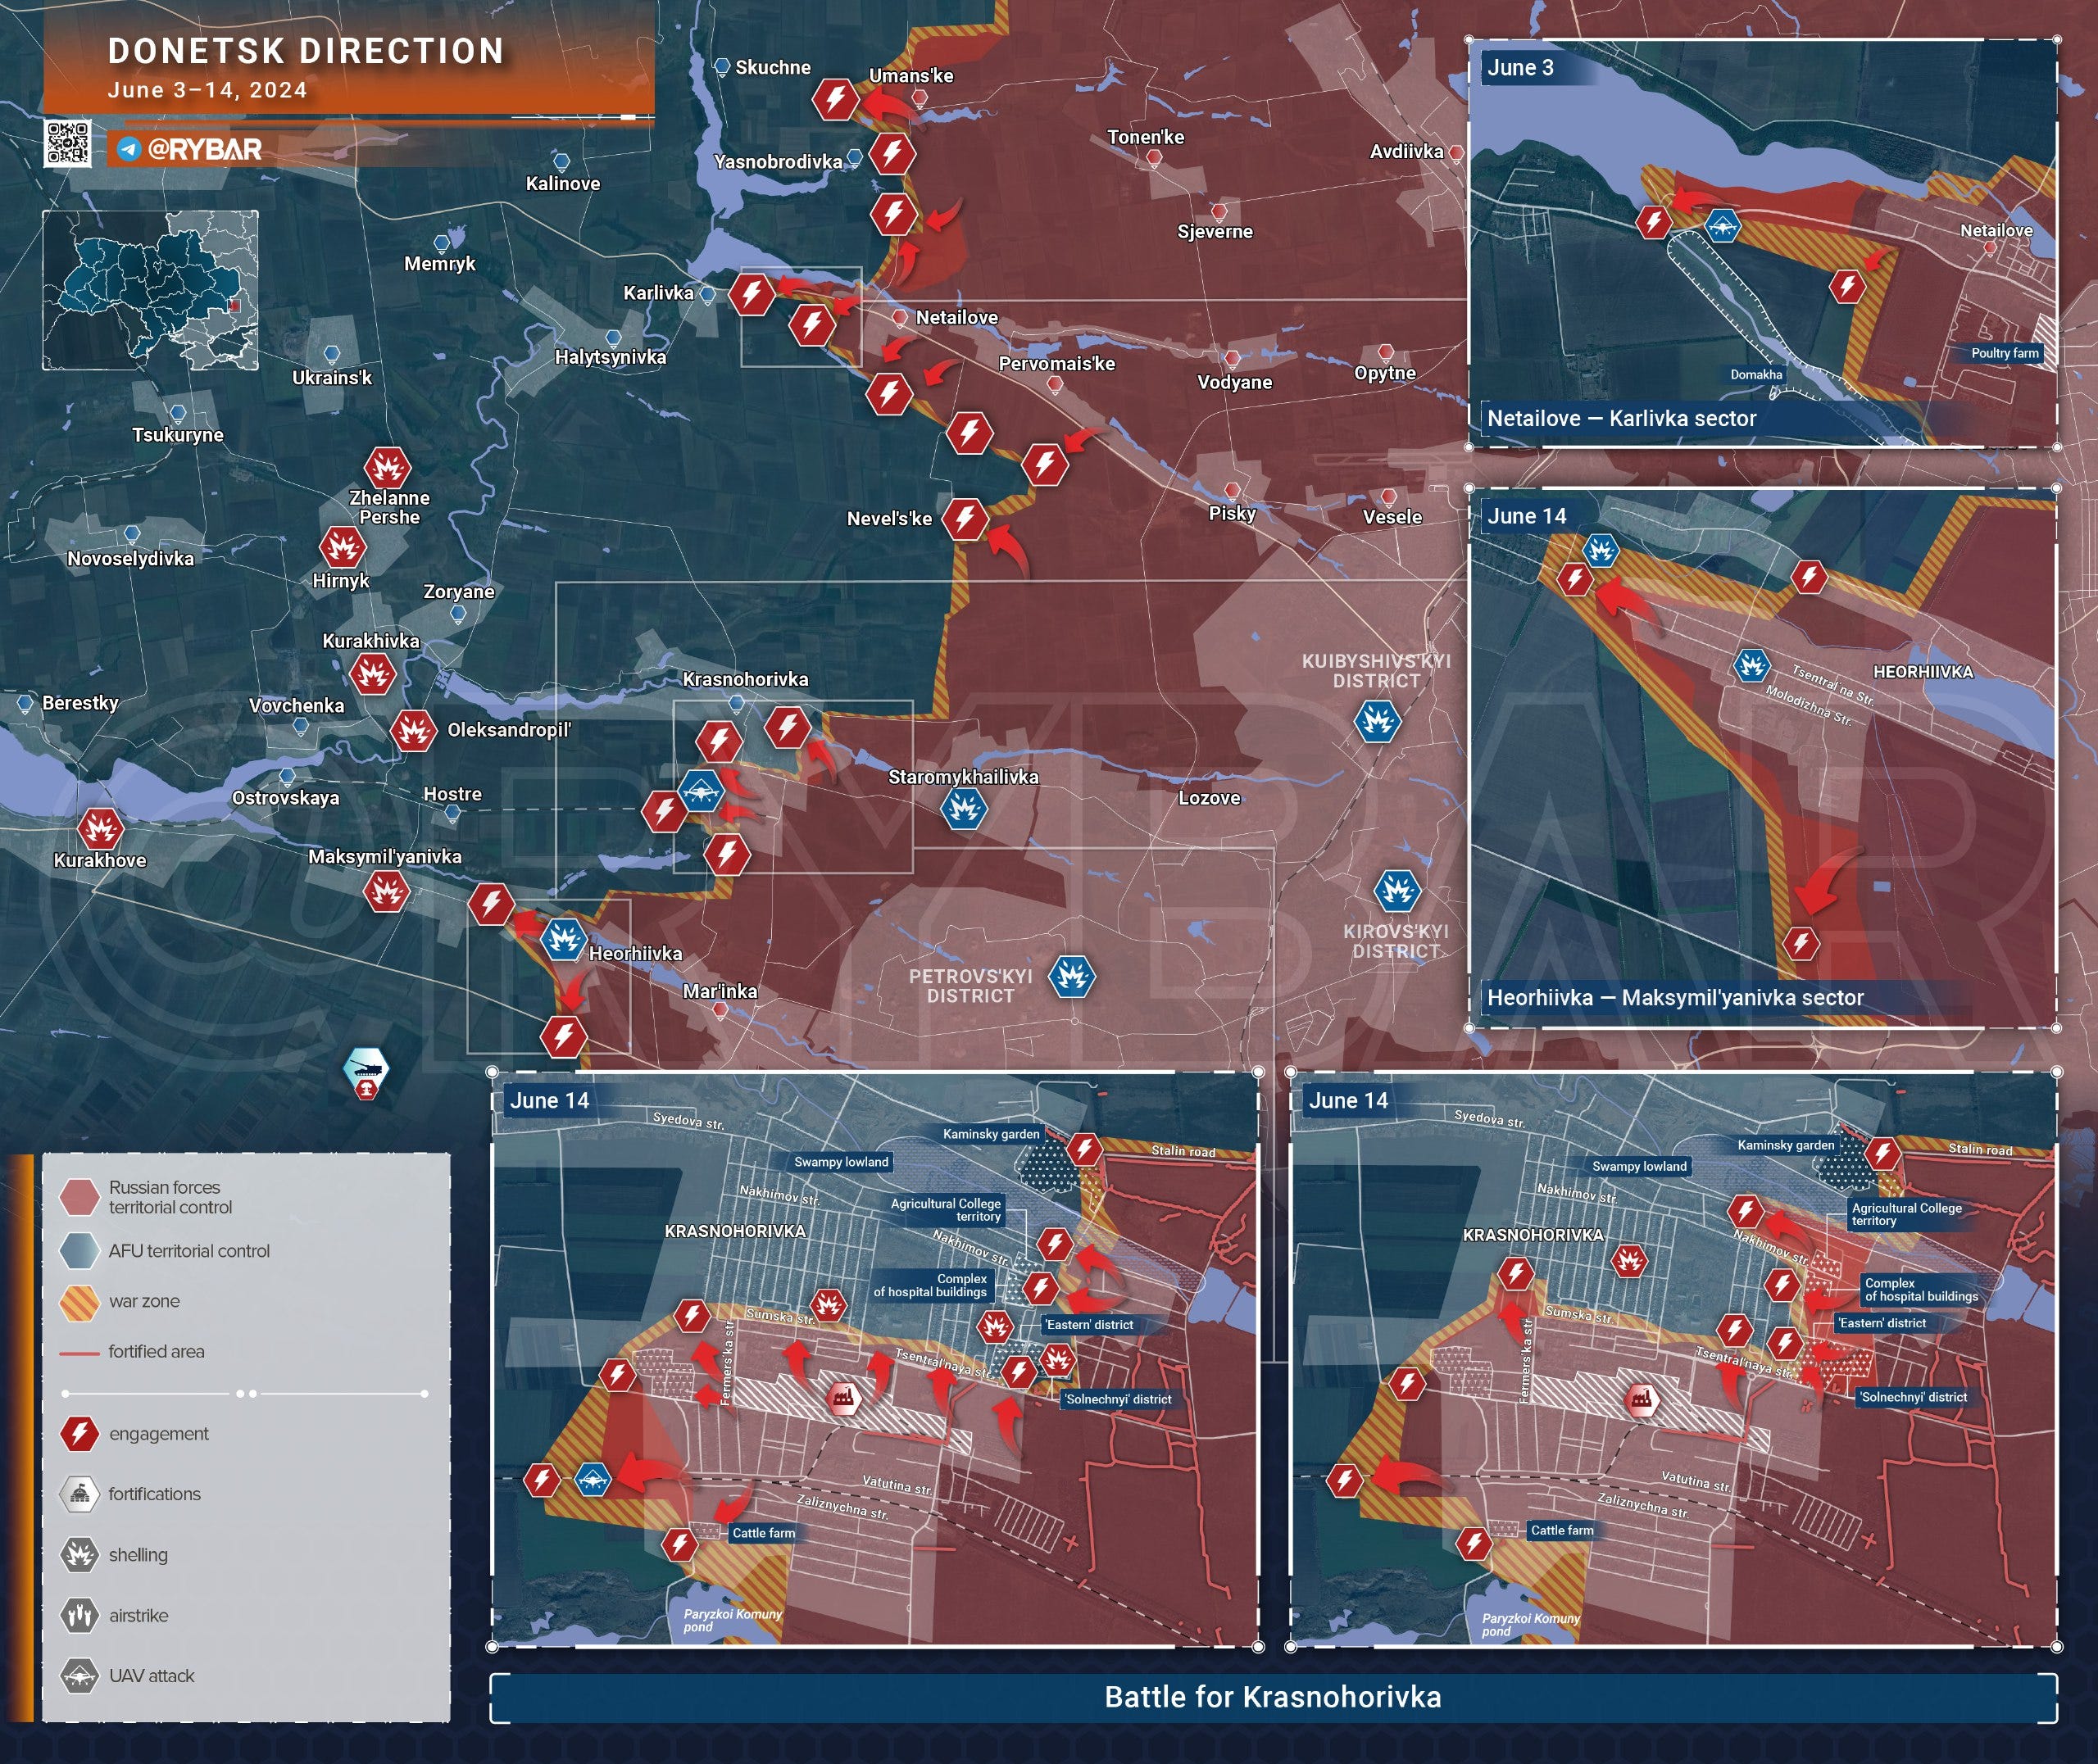
Task: Click blue shelling icon below Kuibyshivs'kyi District
Action: 1377,721
